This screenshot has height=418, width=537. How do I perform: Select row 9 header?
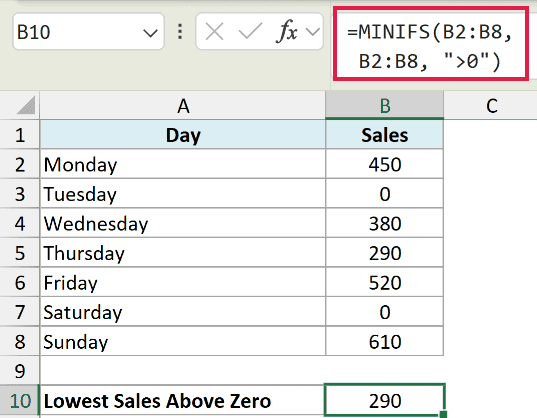pos(20,371)
